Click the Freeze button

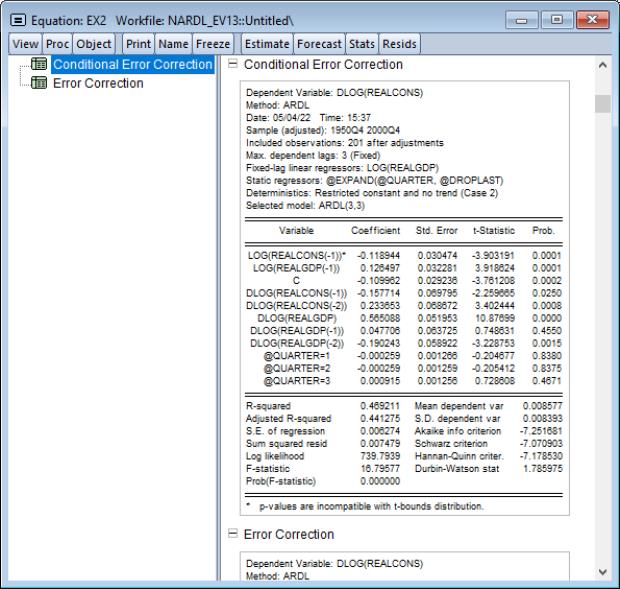211,44
